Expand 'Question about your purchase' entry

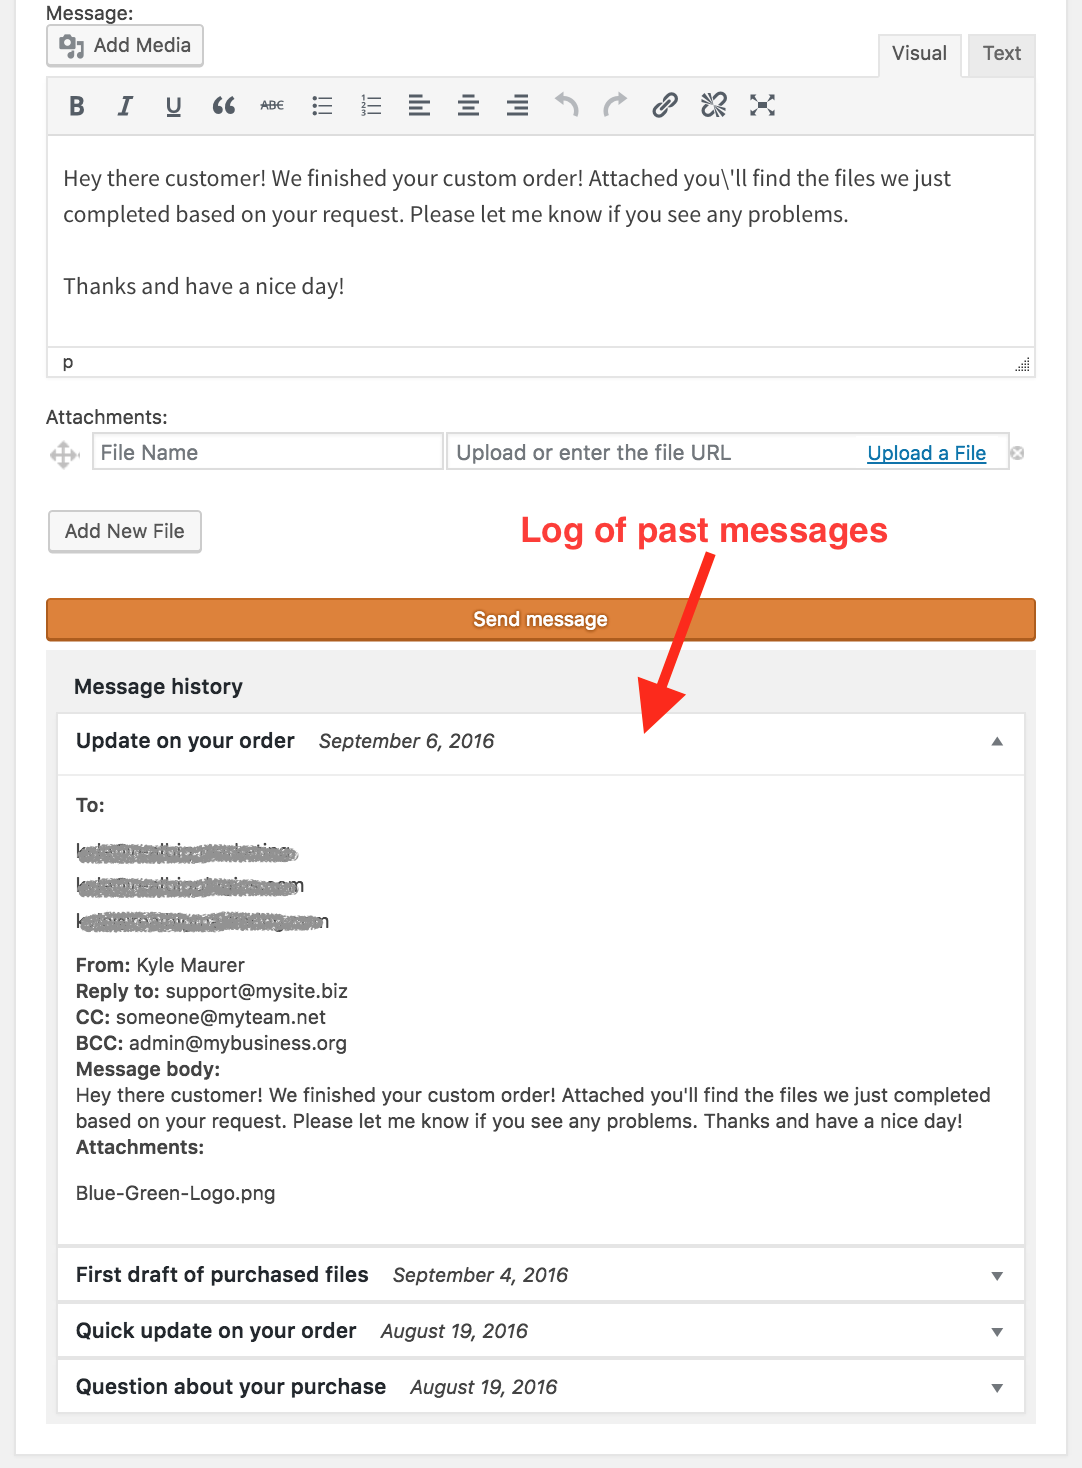996,1388
